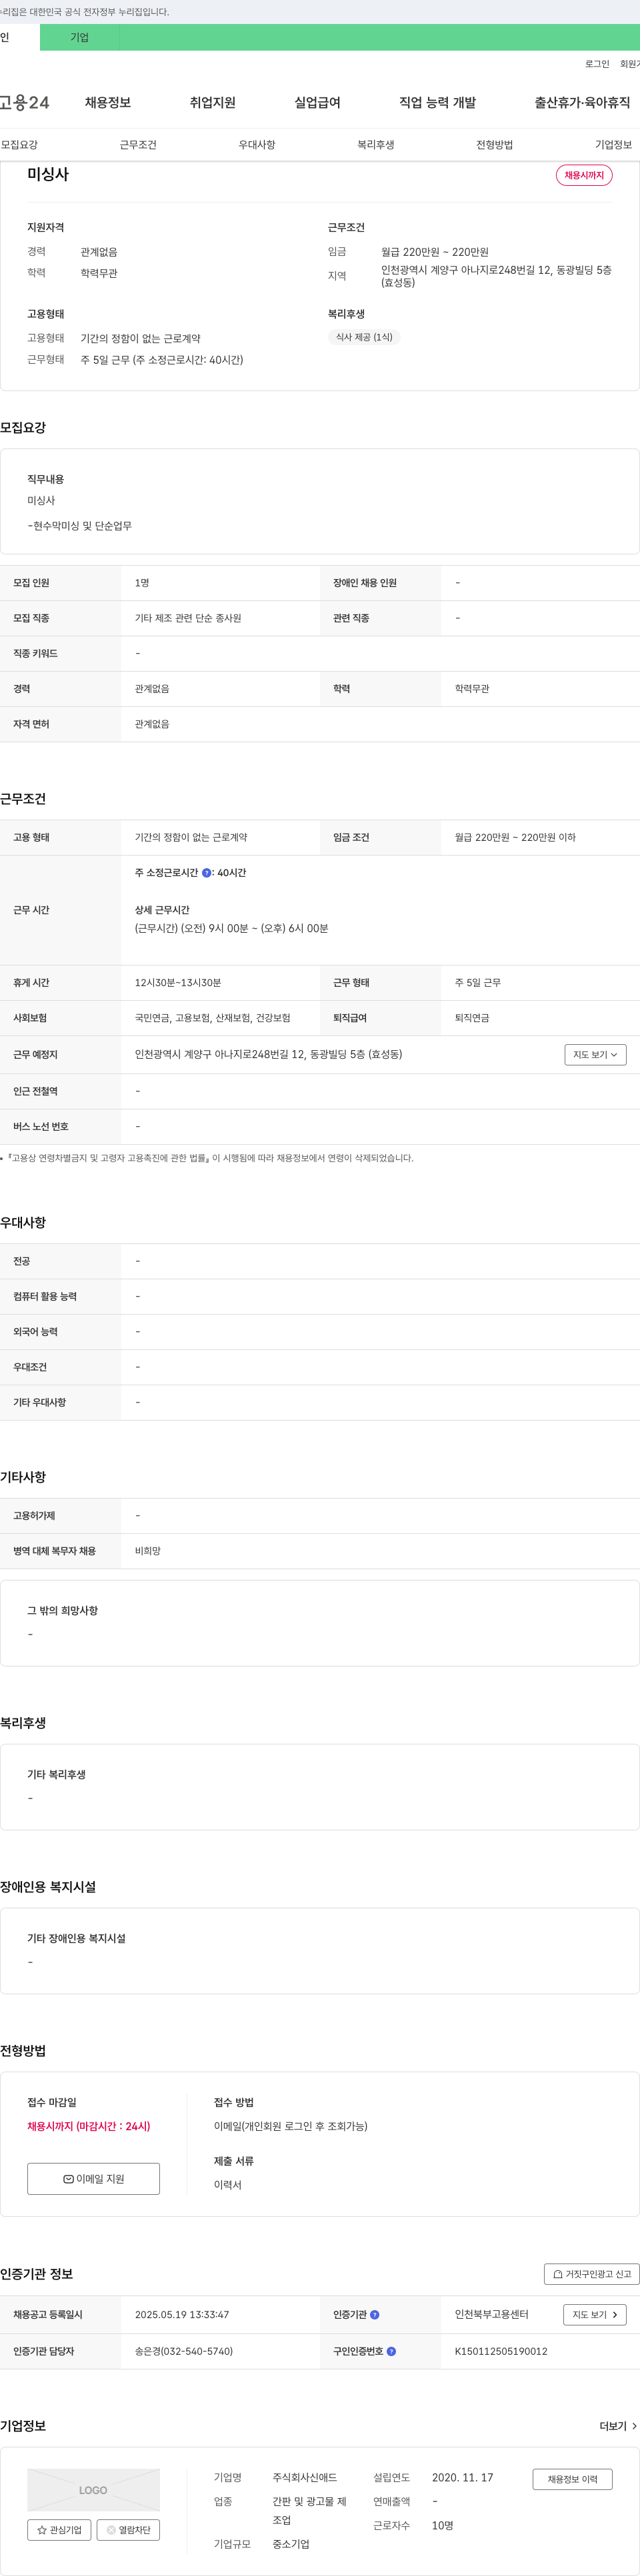Click the 국민연금, 고용보험, 산재보험, 건강보험 cell

pyautogui.click(x=213, y=1018)
